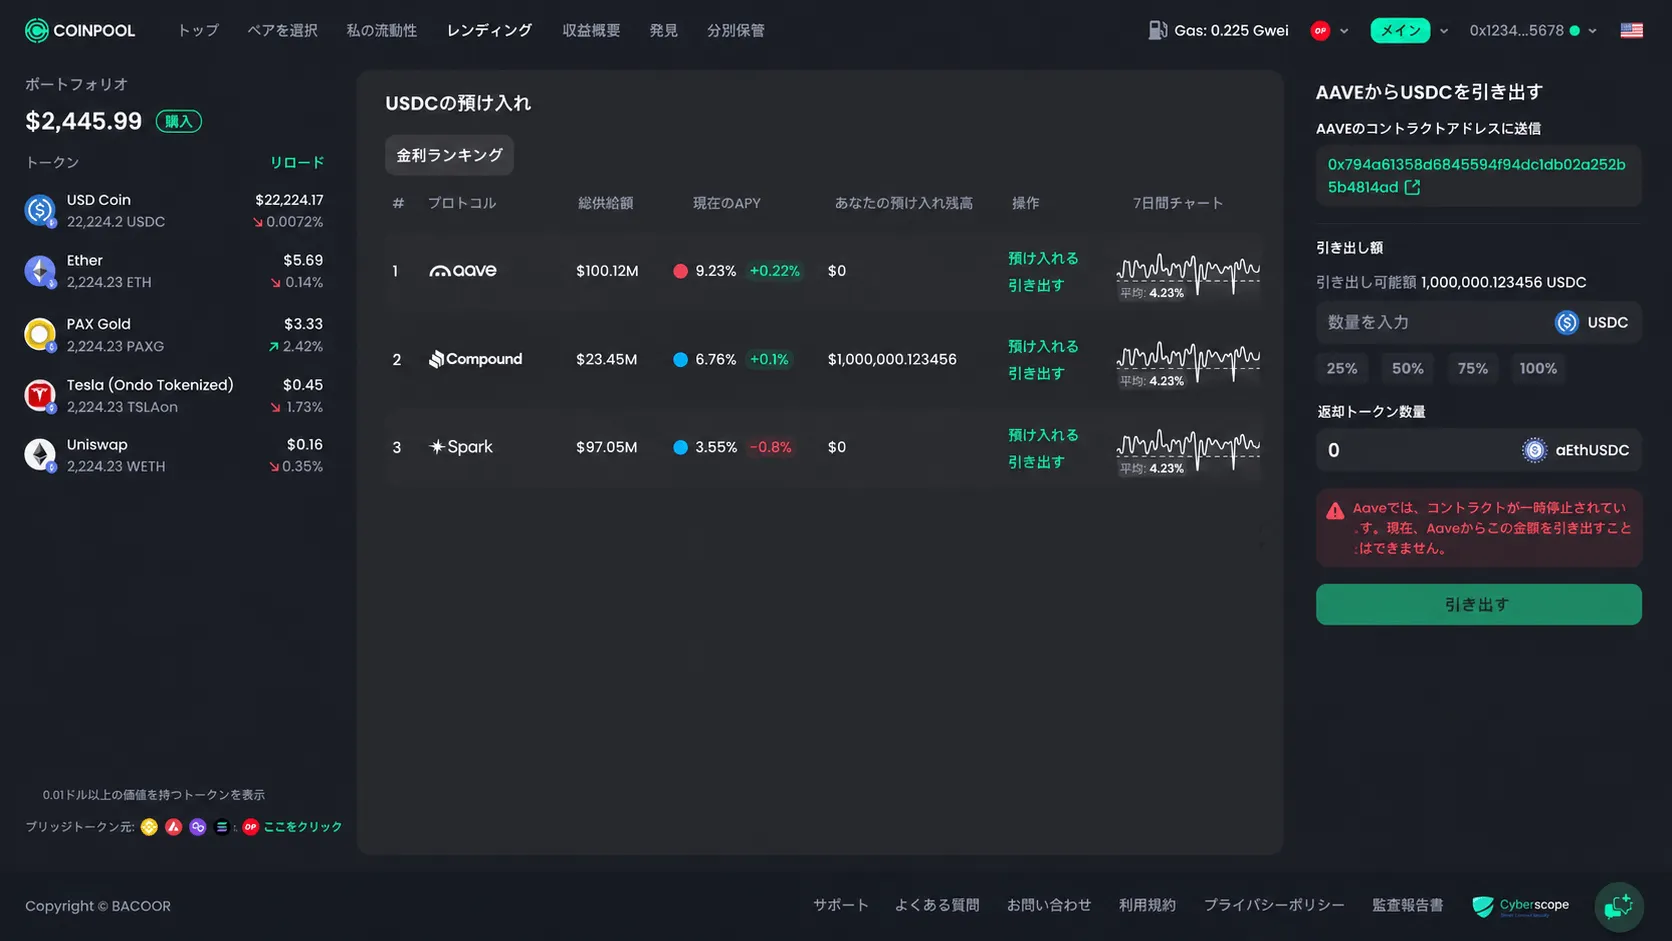Click the red OP bridge icon in footer
This screenshot has height=941, width=1672.
[x=250, y=827]
